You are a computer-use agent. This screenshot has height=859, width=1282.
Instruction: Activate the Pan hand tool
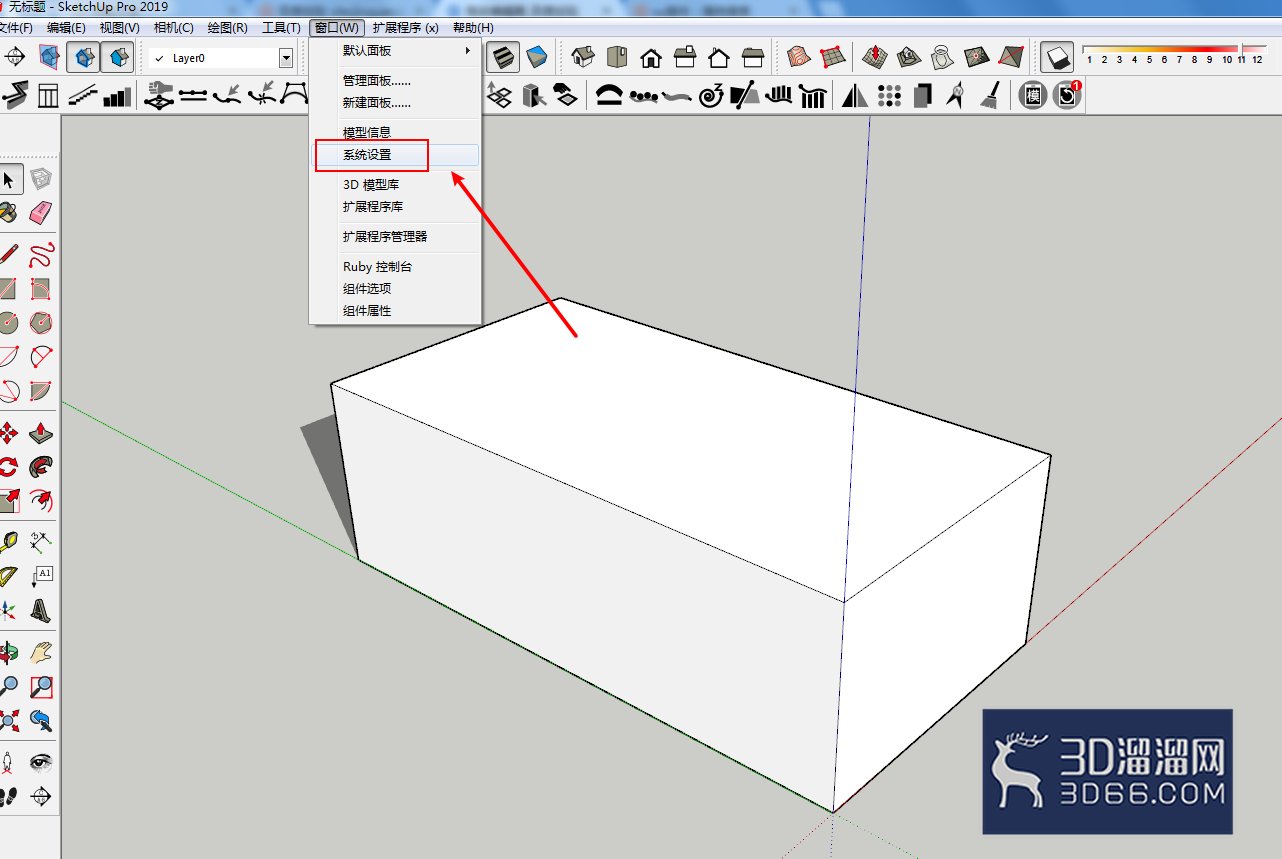[41, 653]
